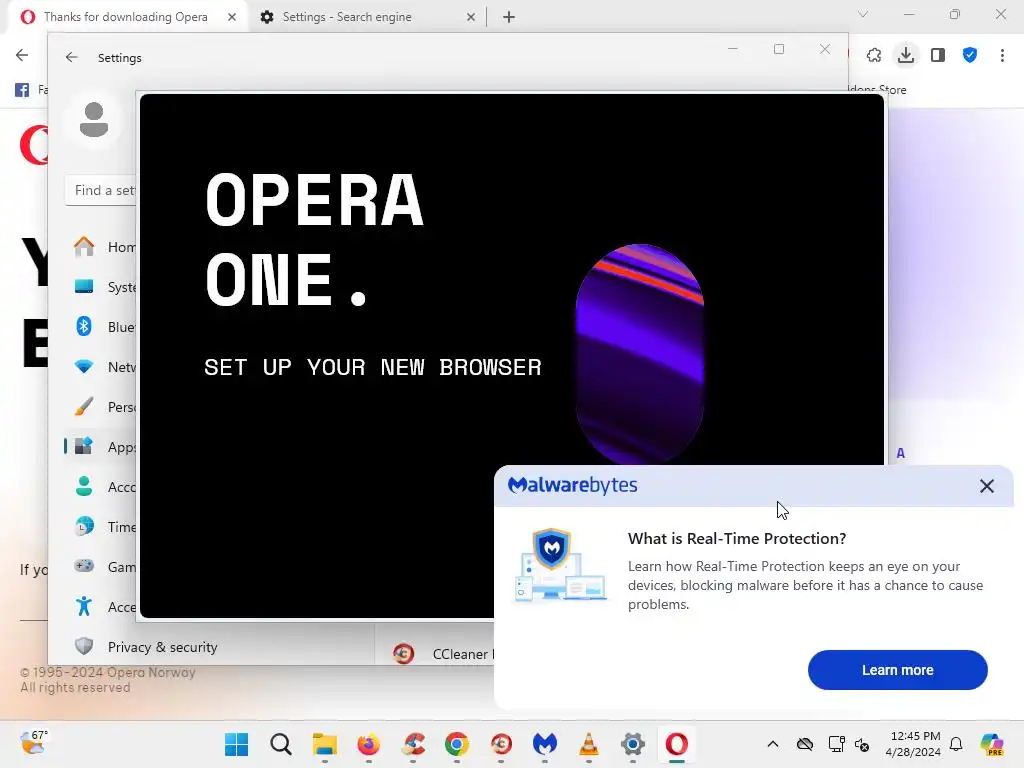This screenshot has height=768, width=1024.
Task: Click the Malwarebytes logo in the popup
Action: [573, 485]
